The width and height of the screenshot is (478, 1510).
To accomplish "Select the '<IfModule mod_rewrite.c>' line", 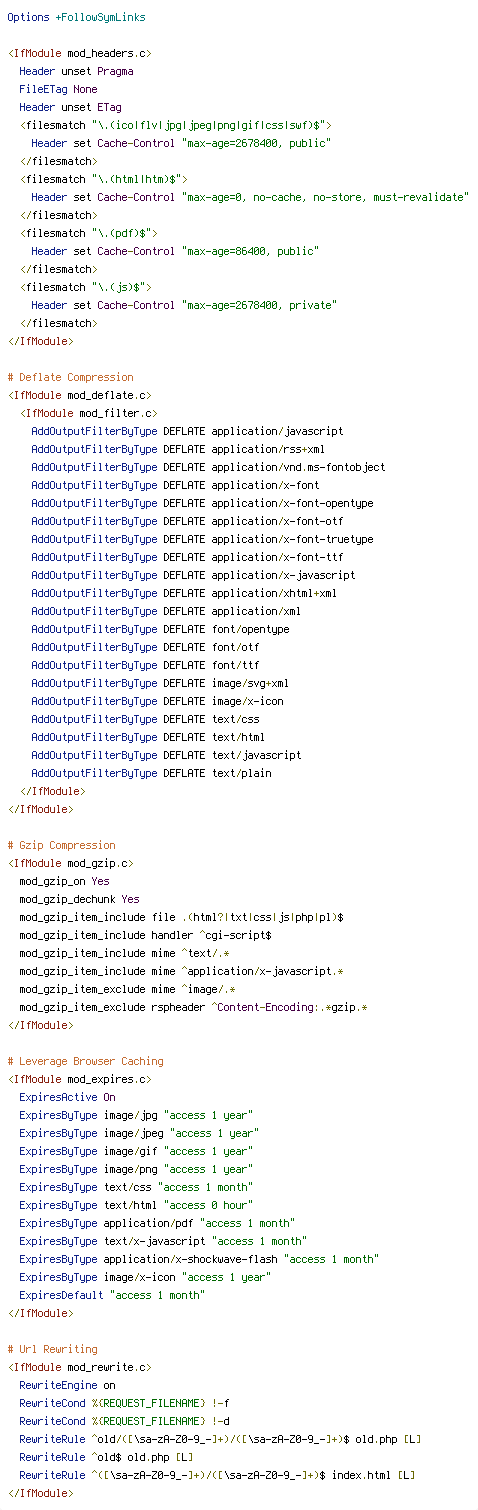I will click(x=79, y=1368).
